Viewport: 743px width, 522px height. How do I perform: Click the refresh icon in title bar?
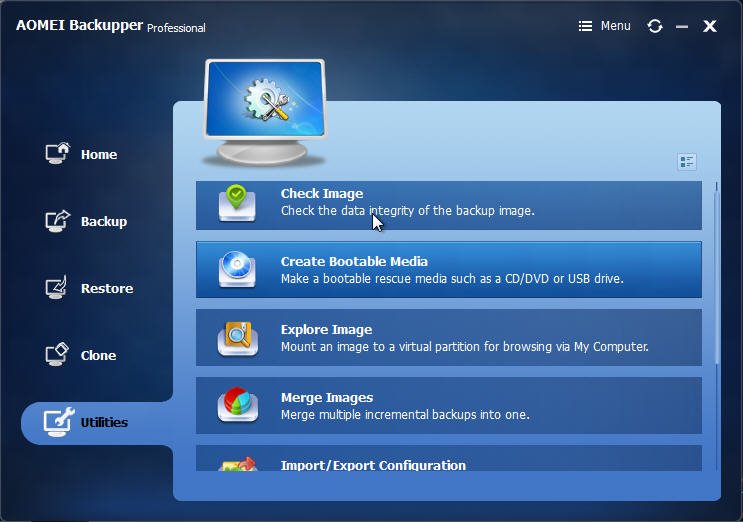pyautogui.click(x=655, y=26)
